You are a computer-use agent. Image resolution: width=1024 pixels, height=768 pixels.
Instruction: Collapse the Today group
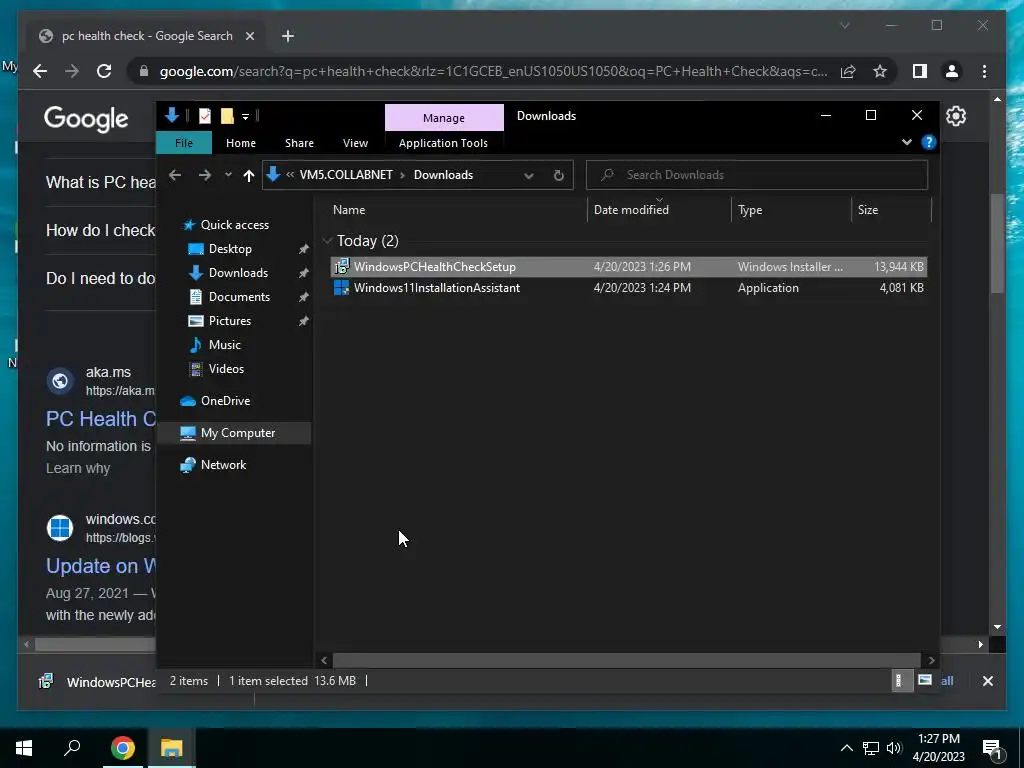click(x=327, y=241)
